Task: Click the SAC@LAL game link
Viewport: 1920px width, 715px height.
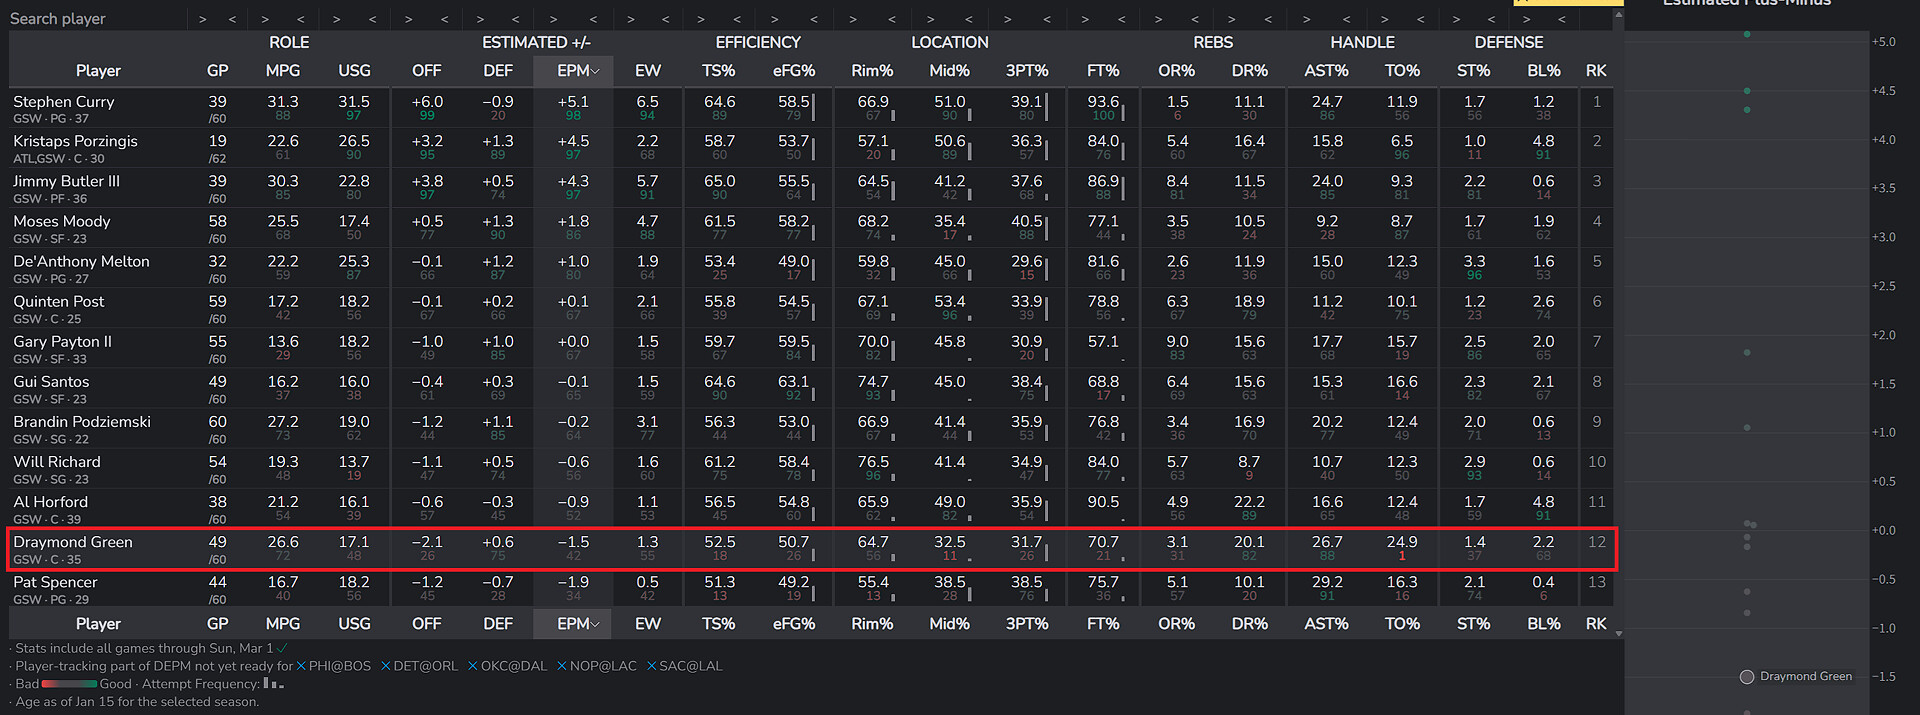Action: pos(690,666)
